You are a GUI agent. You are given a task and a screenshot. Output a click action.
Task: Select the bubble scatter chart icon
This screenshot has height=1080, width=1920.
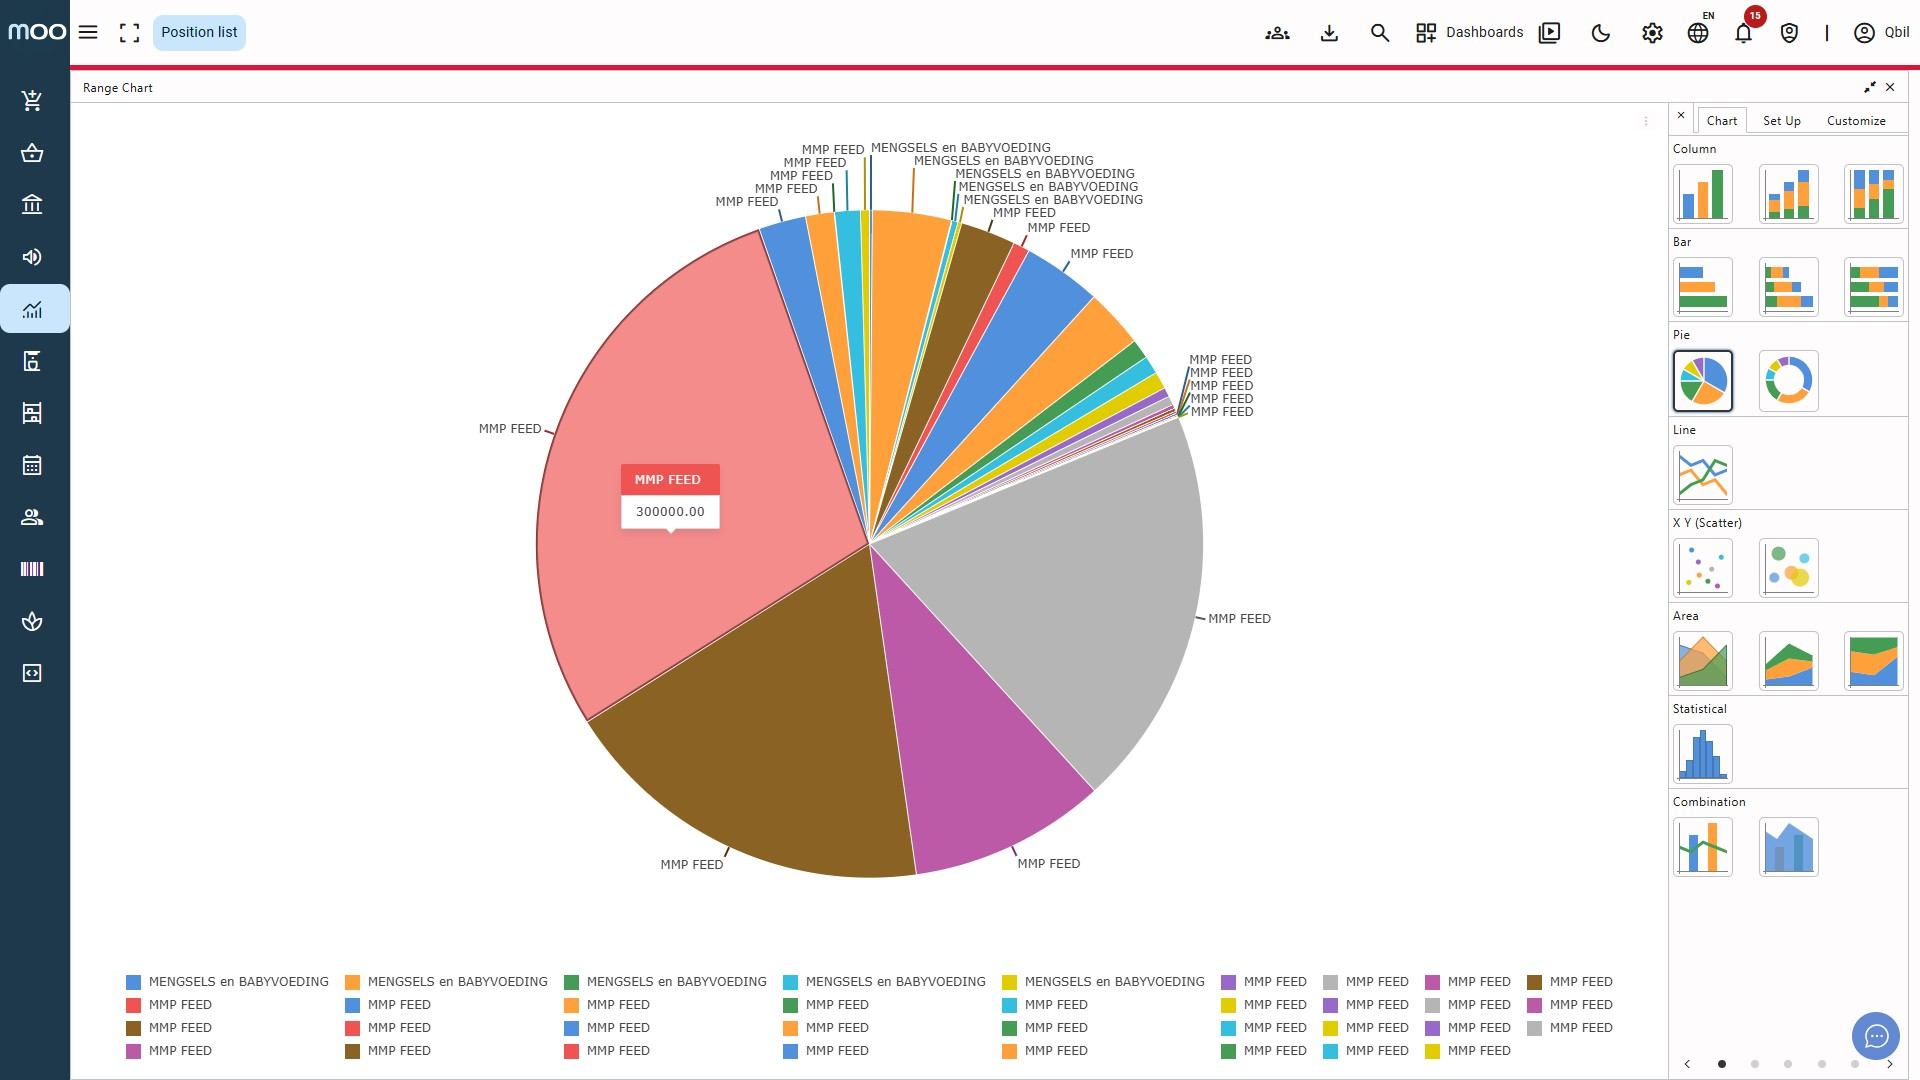click(1788, 568)
